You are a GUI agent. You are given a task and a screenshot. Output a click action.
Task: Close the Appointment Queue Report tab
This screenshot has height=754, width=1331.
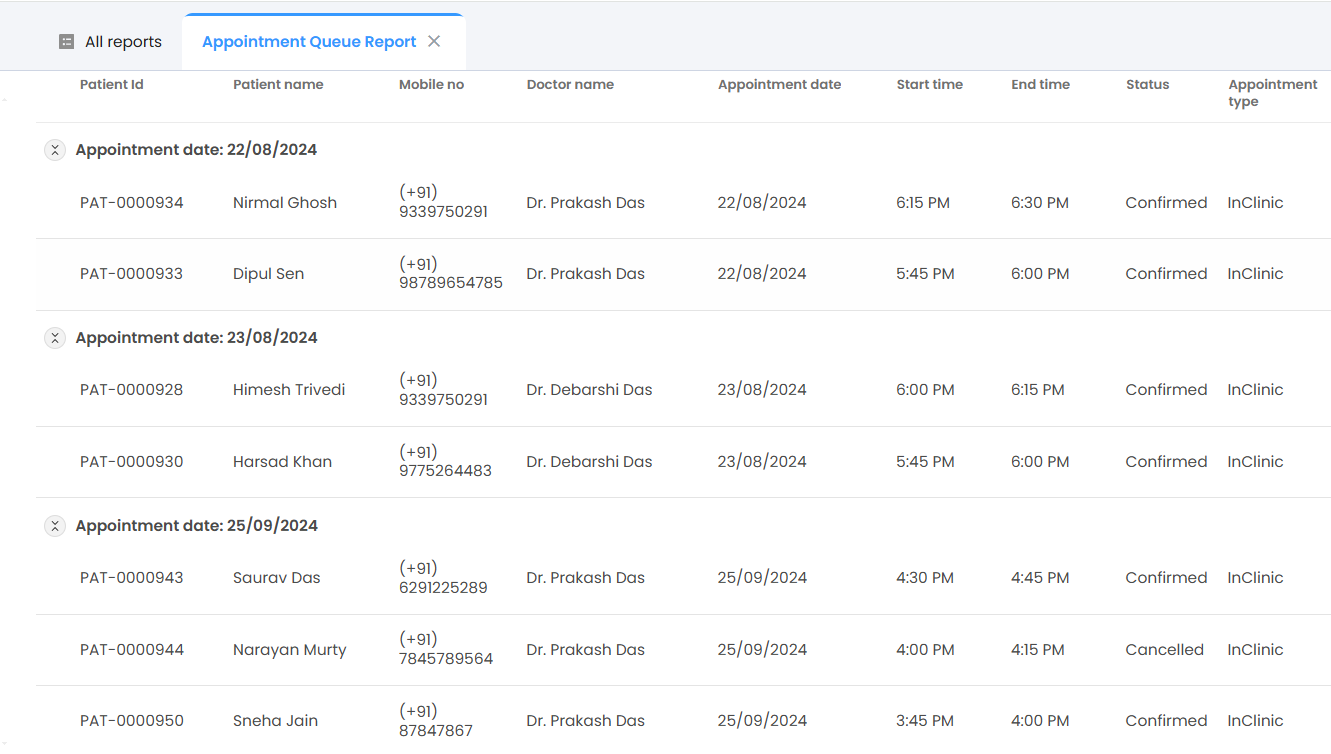(434, 42)
